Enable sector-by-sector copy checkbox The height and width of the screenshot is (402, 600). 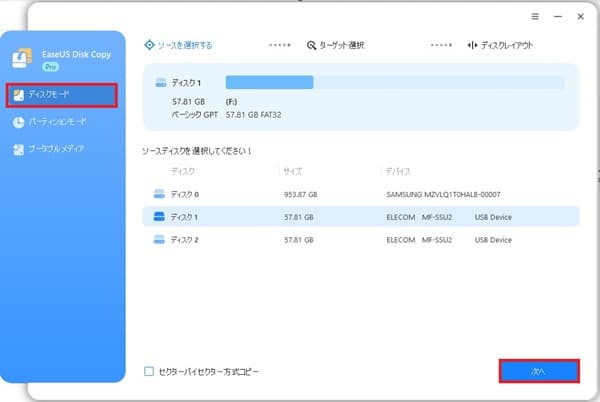(x=149, y=371)
